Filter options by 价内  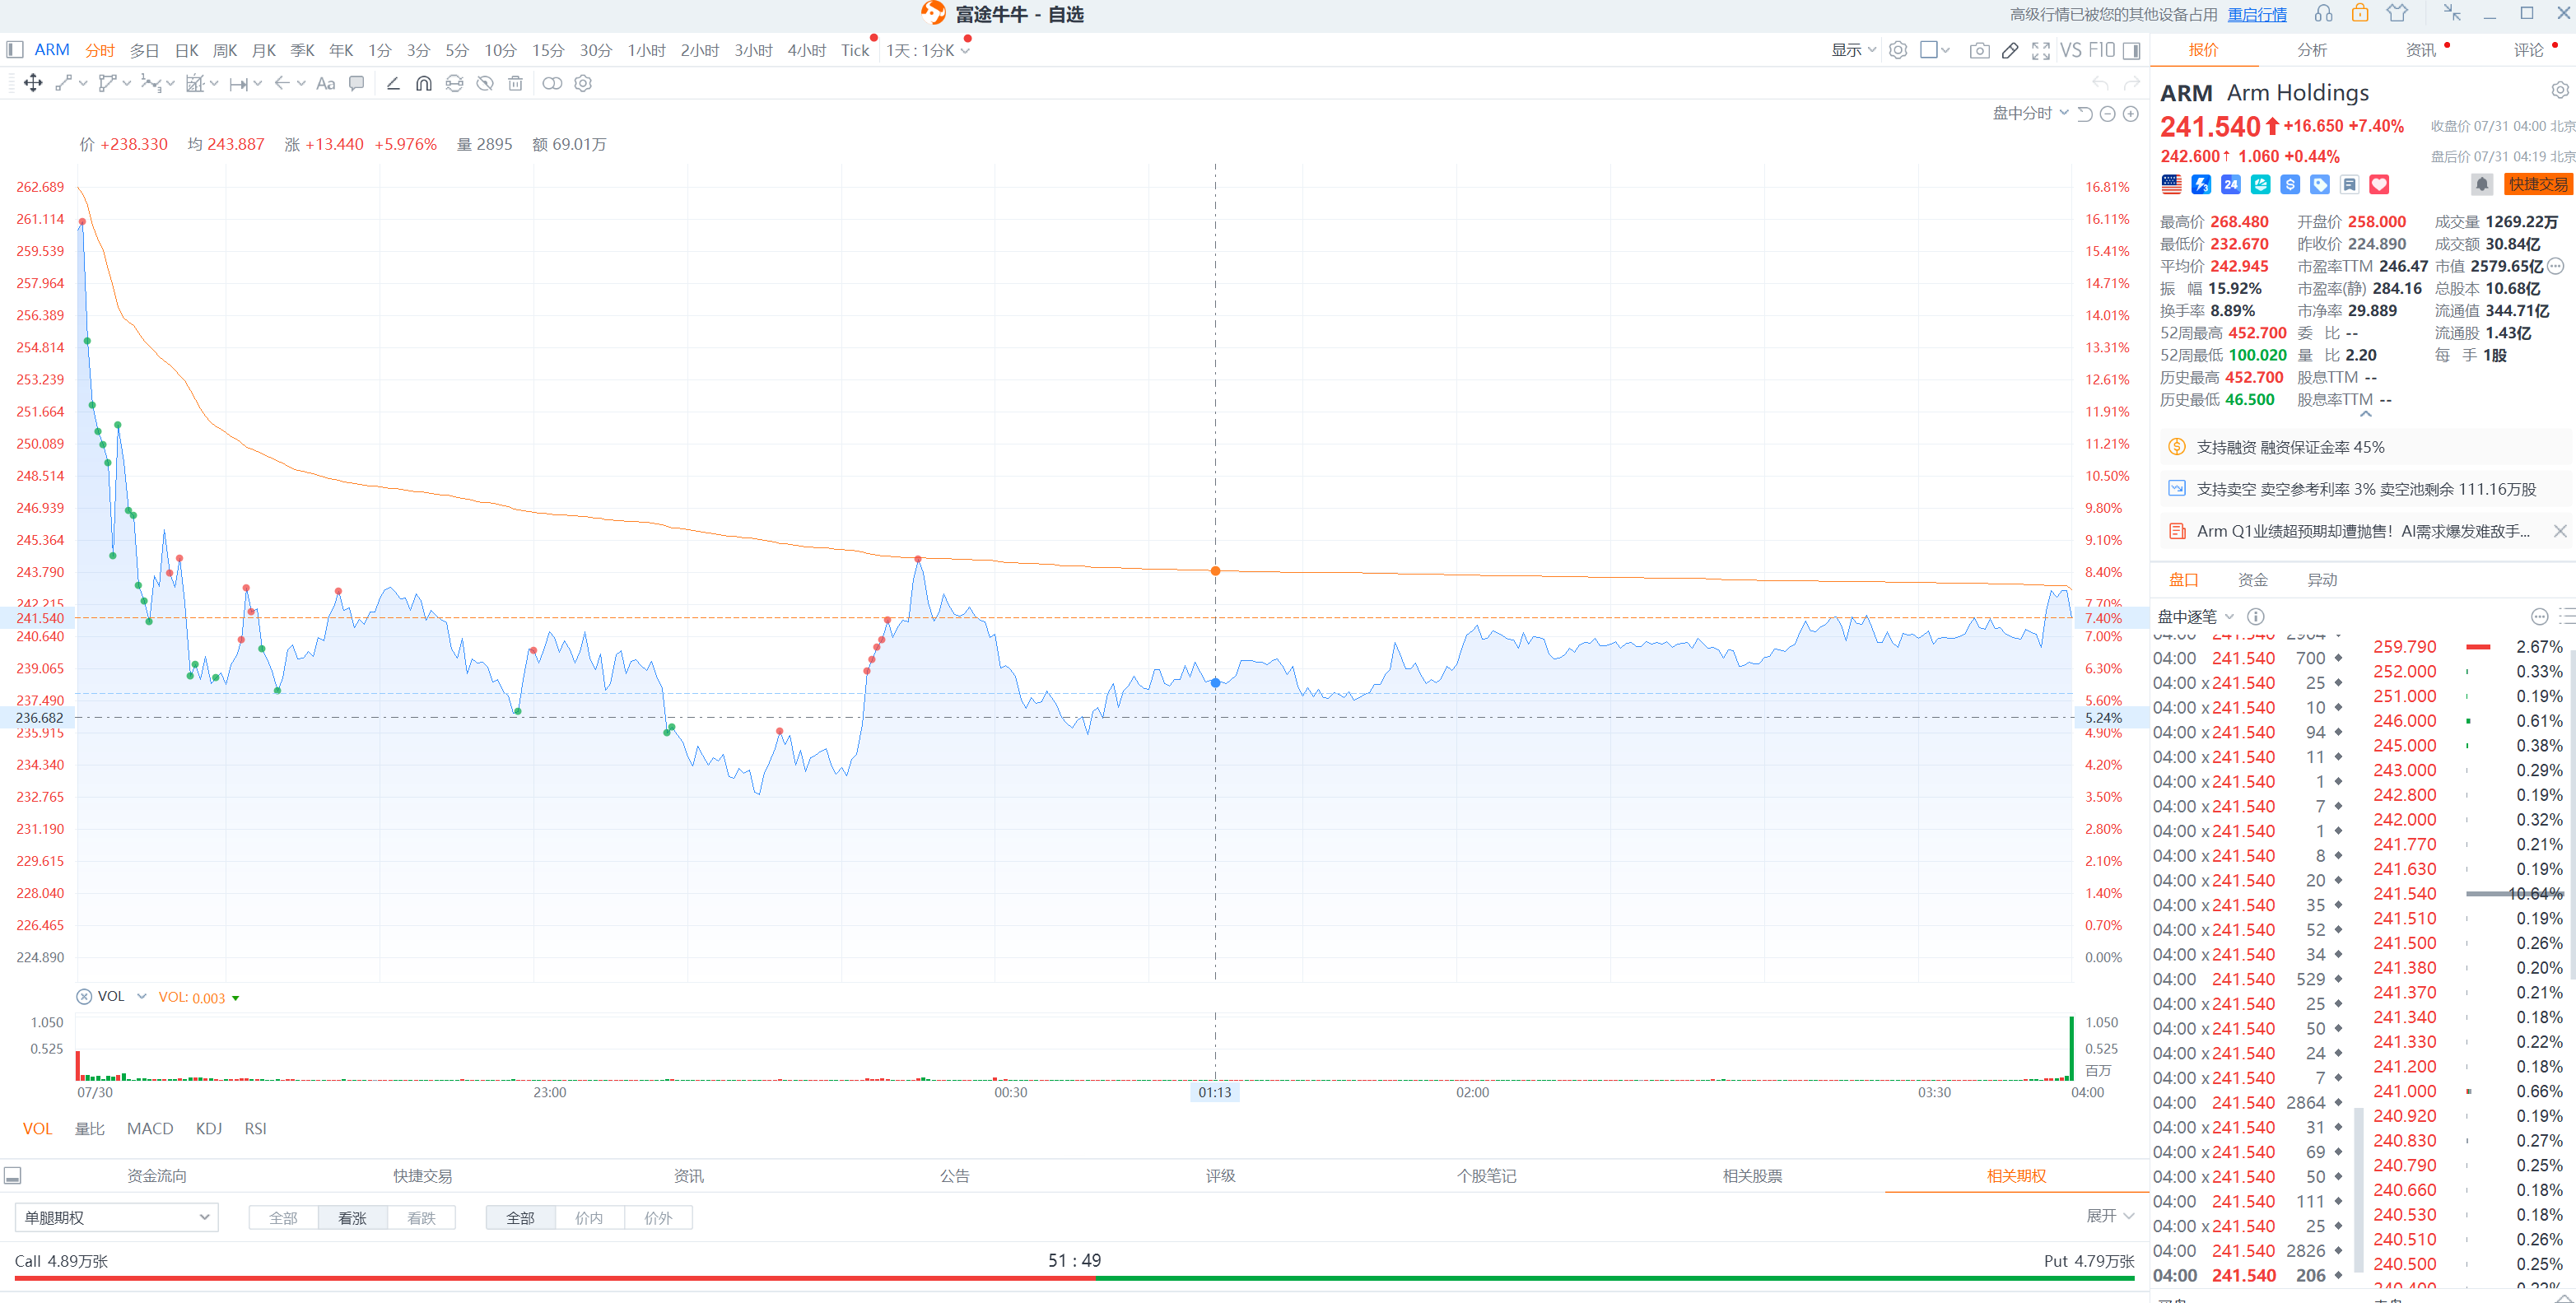(589, 1217)
